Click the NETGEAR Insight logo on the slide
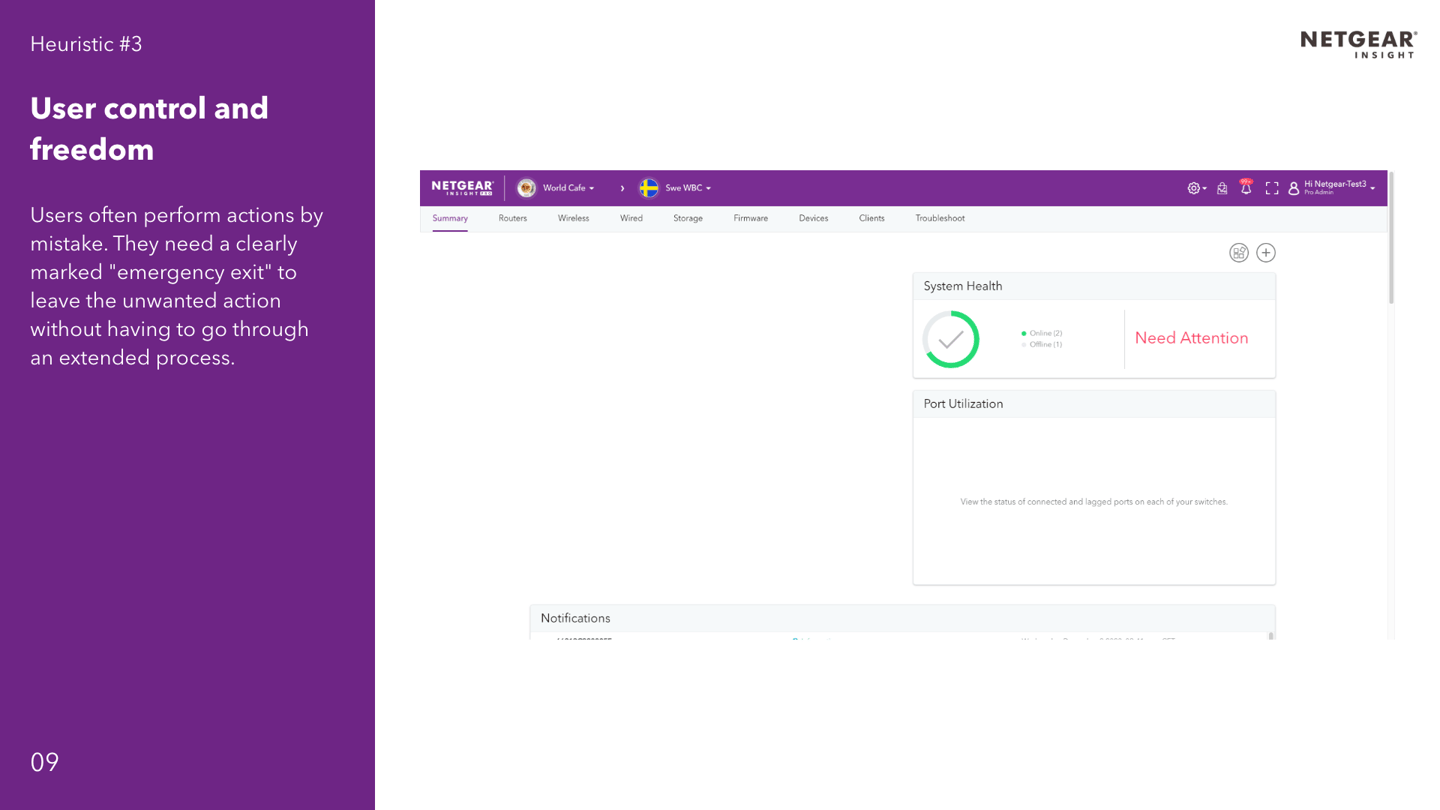1440x810 pixels. click(1358, 44)
